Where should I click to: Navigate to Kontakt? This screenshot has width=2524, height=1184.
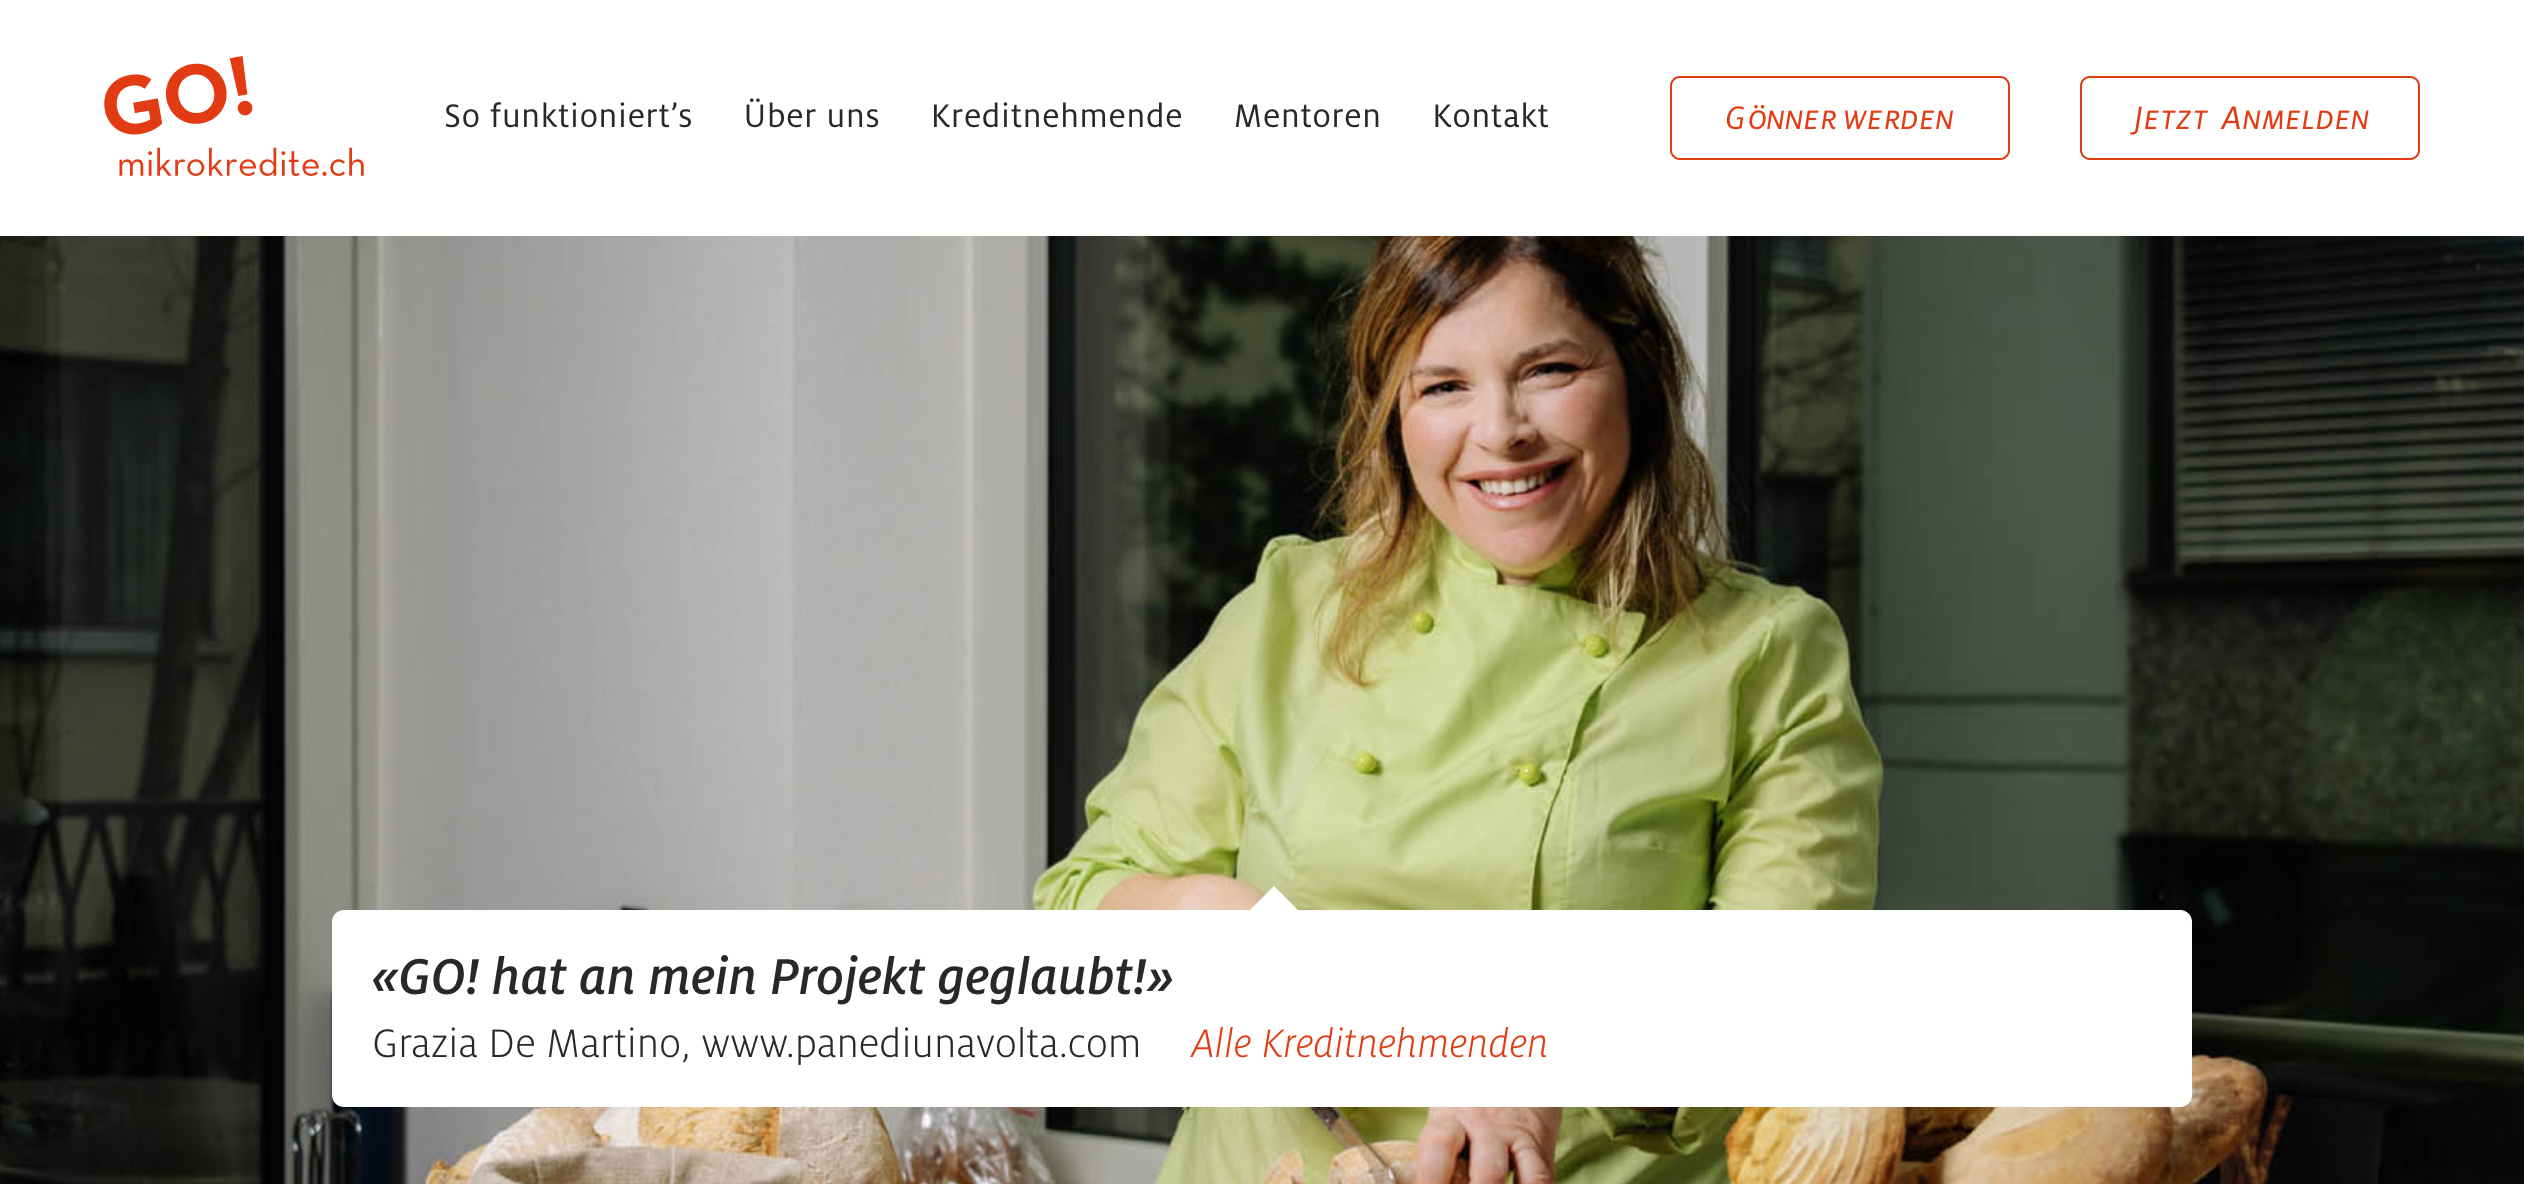[1490, 116]
